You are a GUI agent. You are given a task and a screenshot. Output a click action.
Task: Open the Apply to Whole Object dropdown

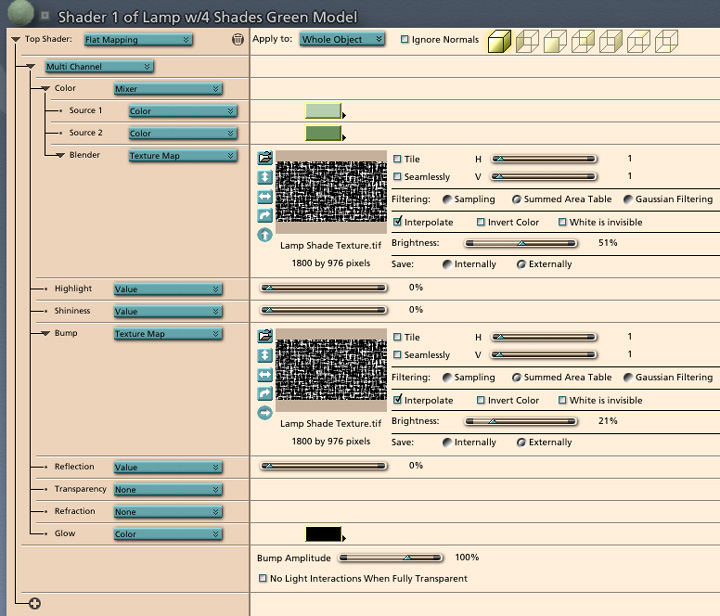coord(343,40)
